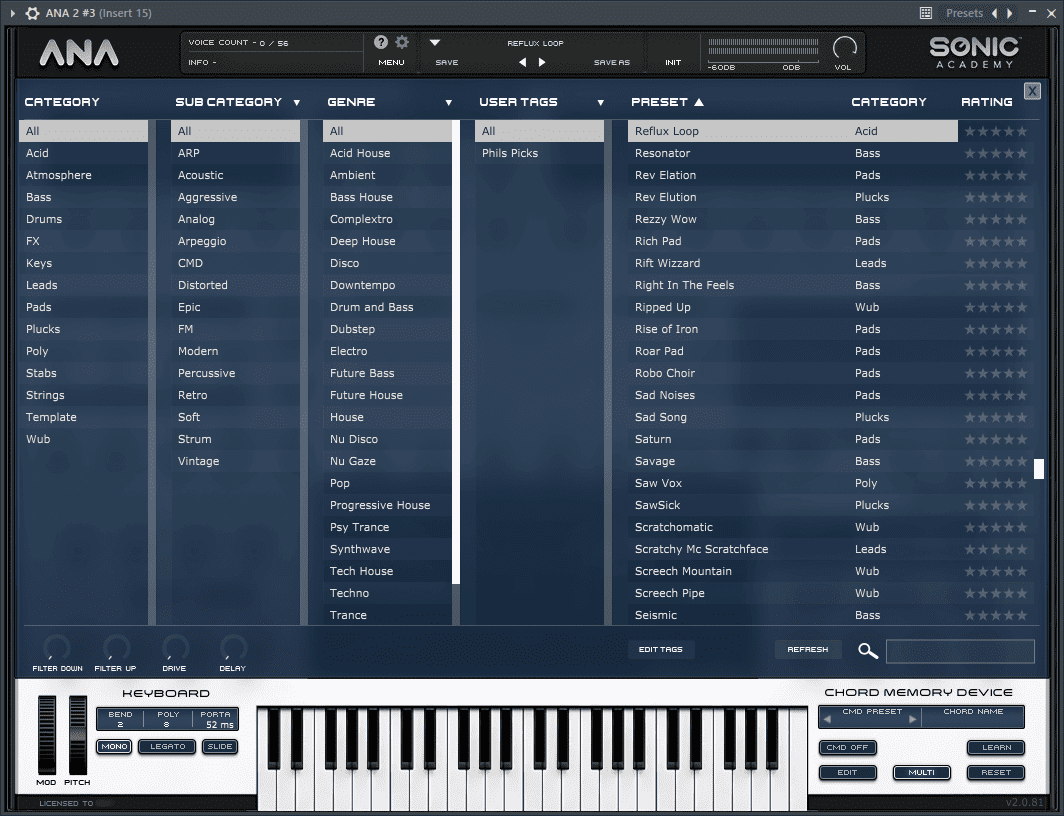Select the Rift Wizzard preset

point(793,263)
